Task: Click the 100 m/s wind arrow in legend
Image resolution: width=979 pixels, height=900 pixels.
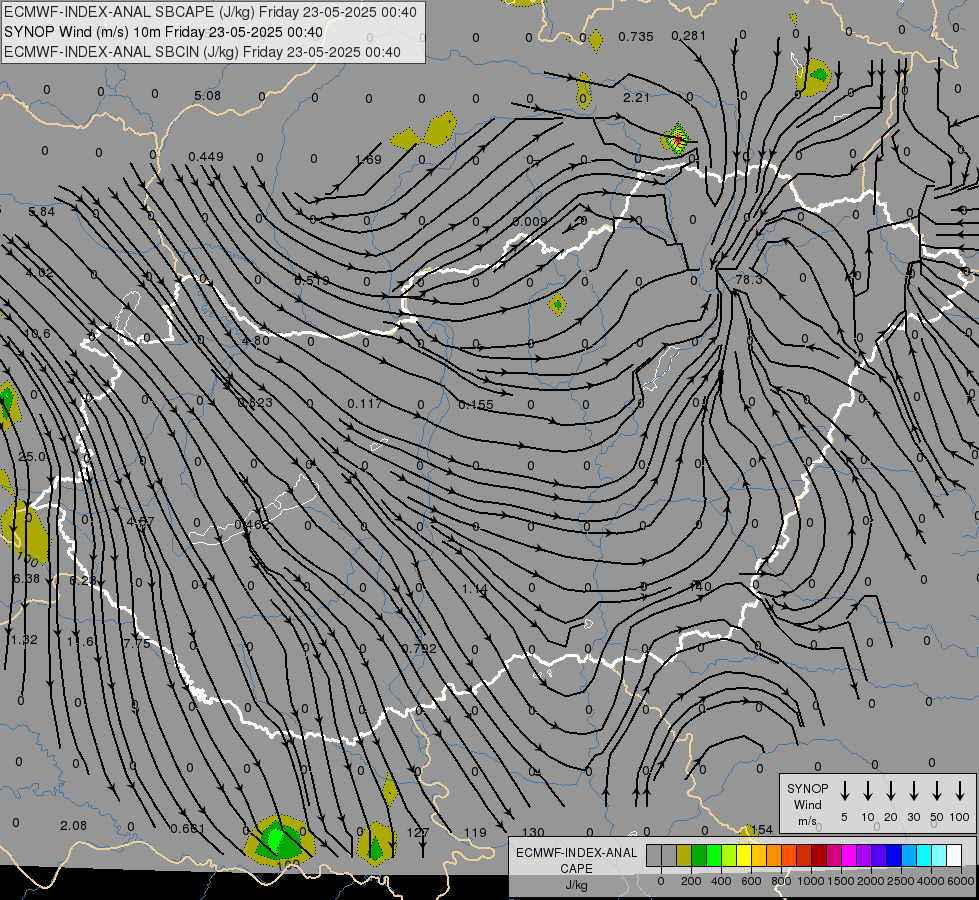Action: [x=960, y=791]
